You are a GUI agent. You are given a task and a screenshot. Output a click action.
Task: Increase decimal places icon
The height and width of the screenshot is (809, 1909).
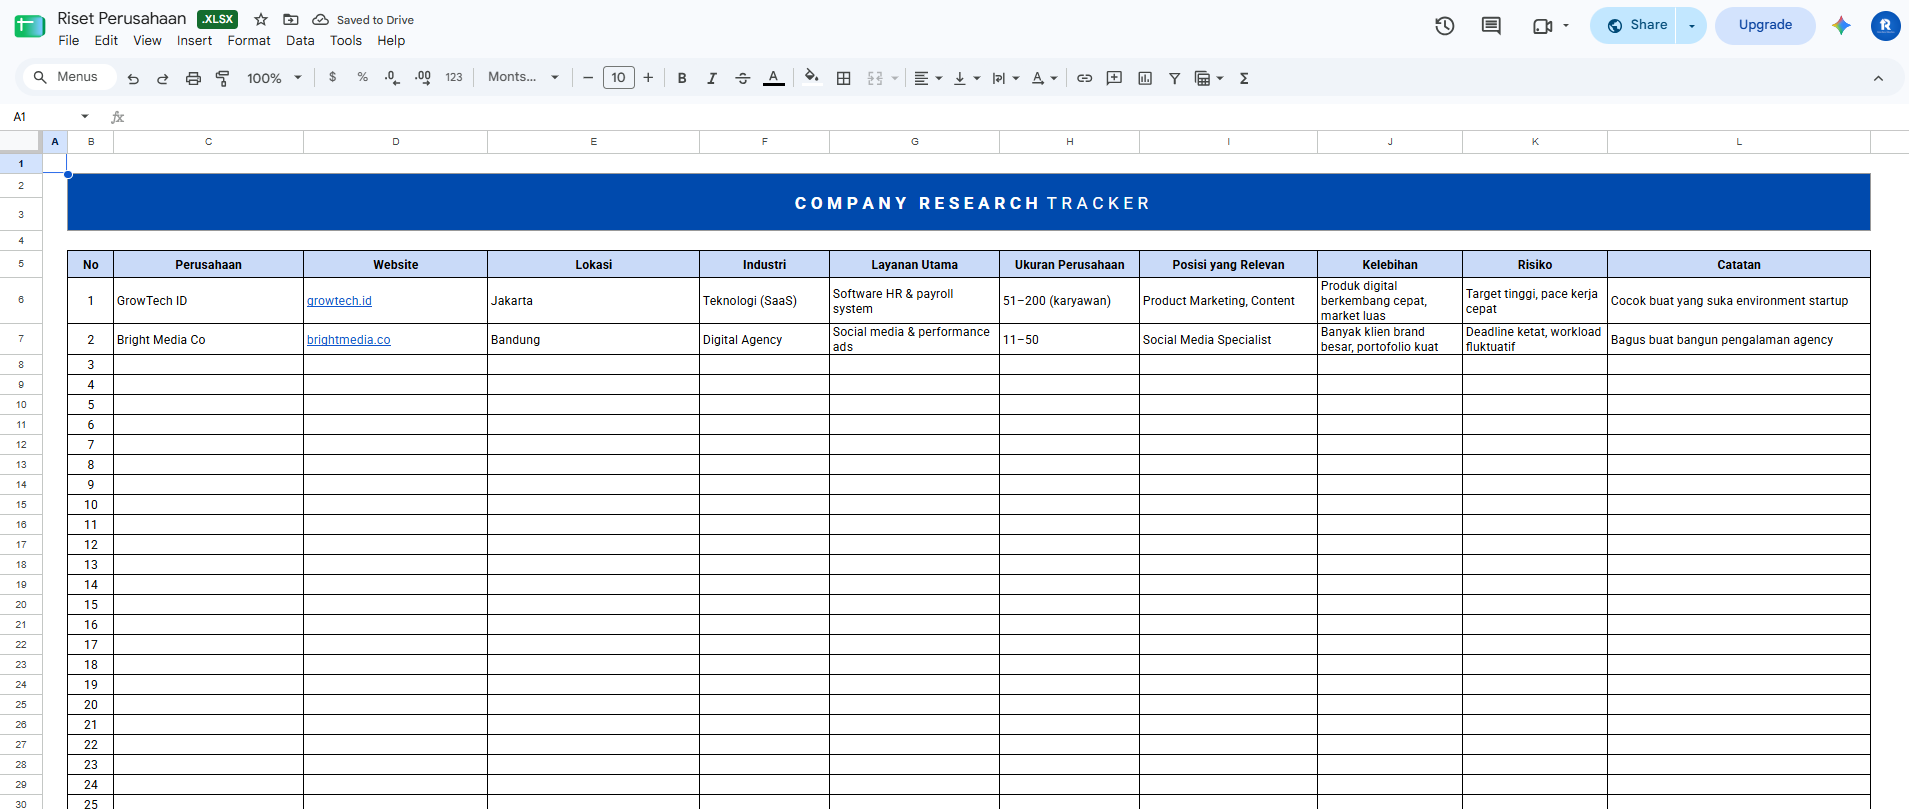(423, 77)
